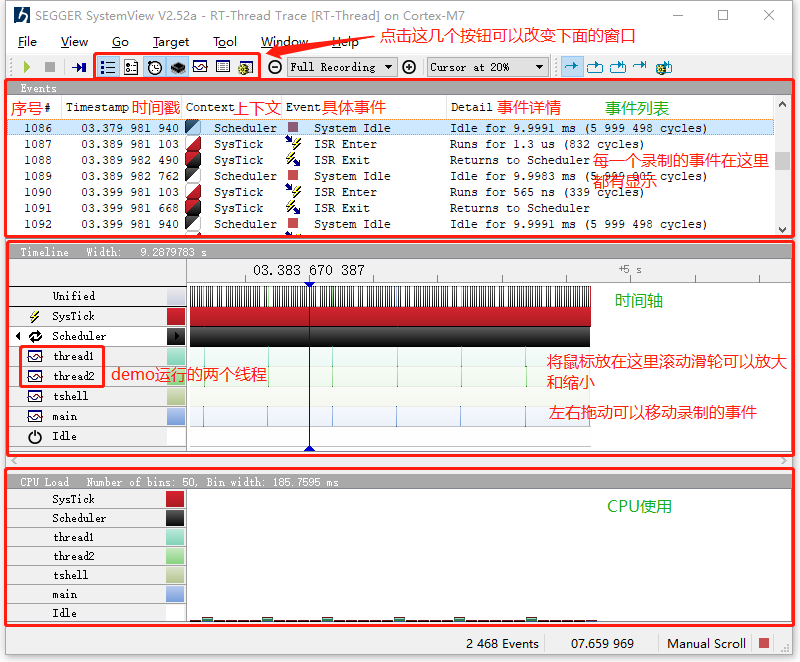Click the auto-scroll arrow toolbar icon
This screenshot has width=800, height=662.
click(572, 67)
